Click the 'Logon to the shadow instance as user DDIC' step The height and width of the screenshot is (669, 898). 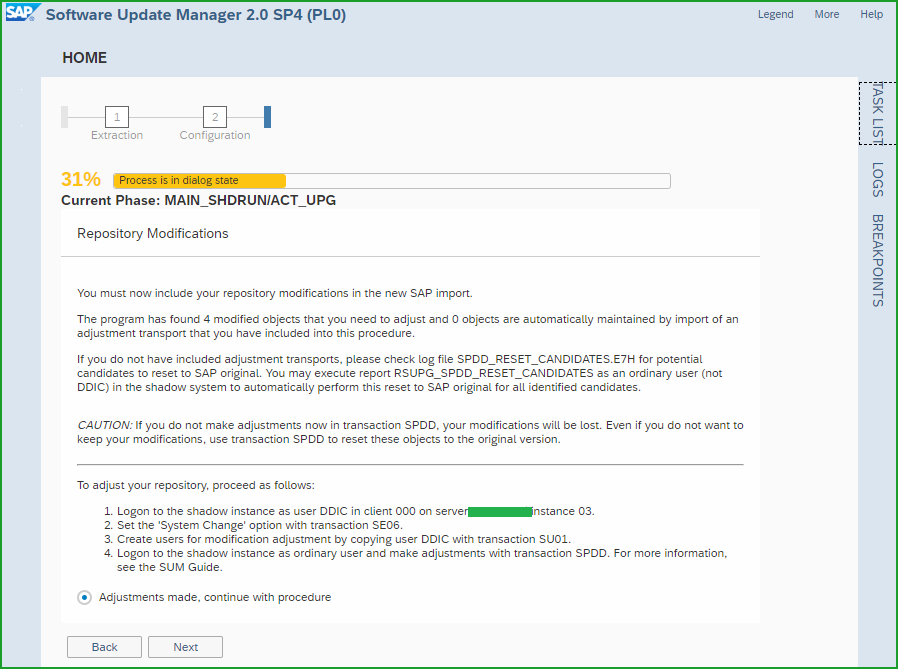(x=356, y=511)
